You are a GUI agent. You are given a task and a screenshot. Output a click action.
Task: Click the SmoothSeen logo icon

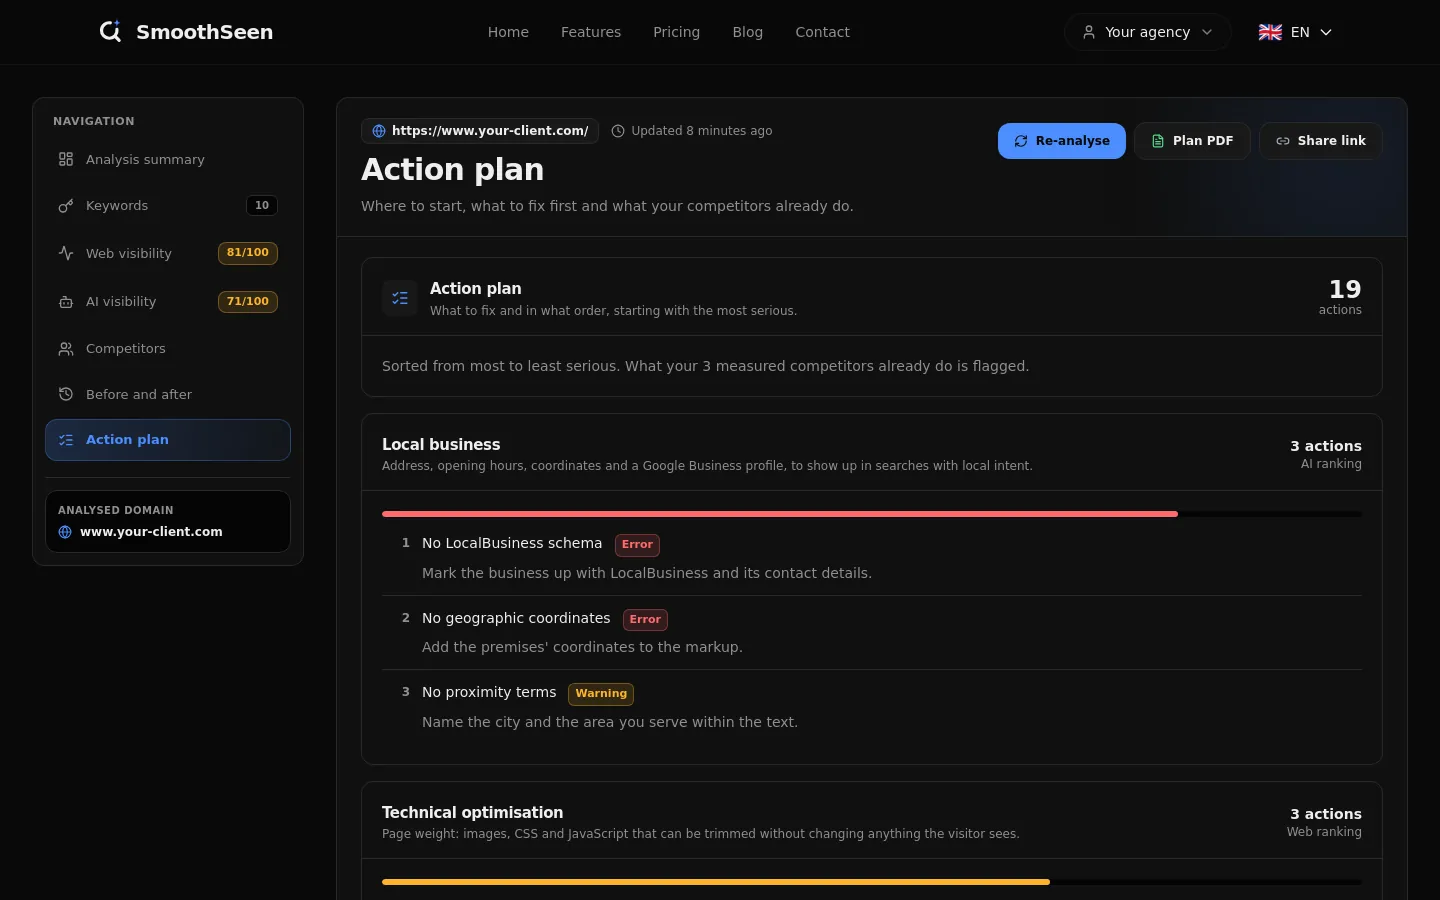click(x=110, y=32)
